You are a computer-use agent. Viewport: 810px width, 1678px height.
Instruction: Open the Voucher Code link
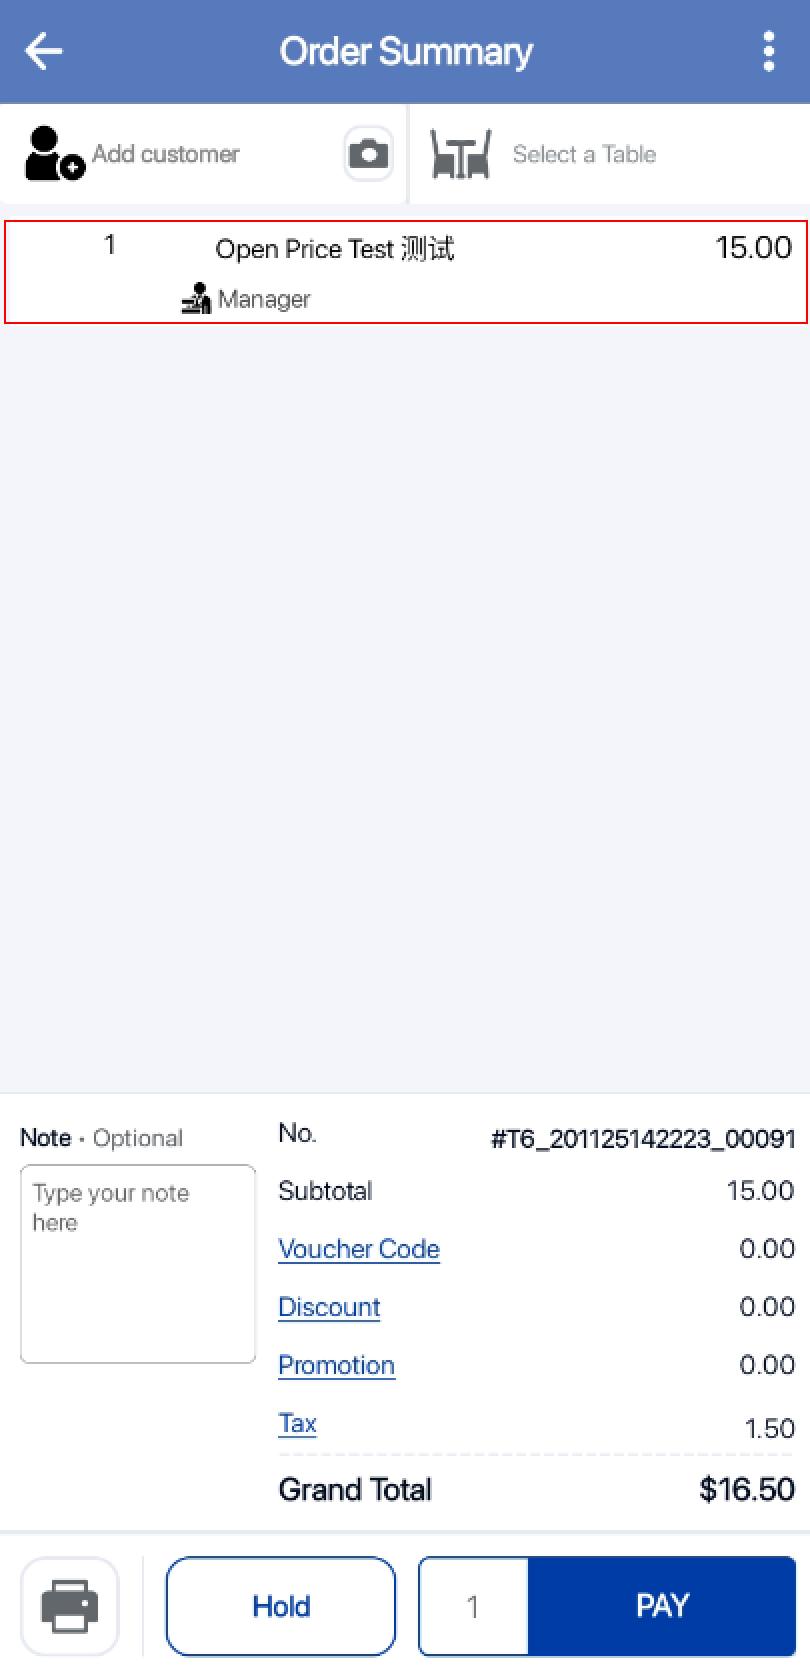click(x=358, y=1249)
